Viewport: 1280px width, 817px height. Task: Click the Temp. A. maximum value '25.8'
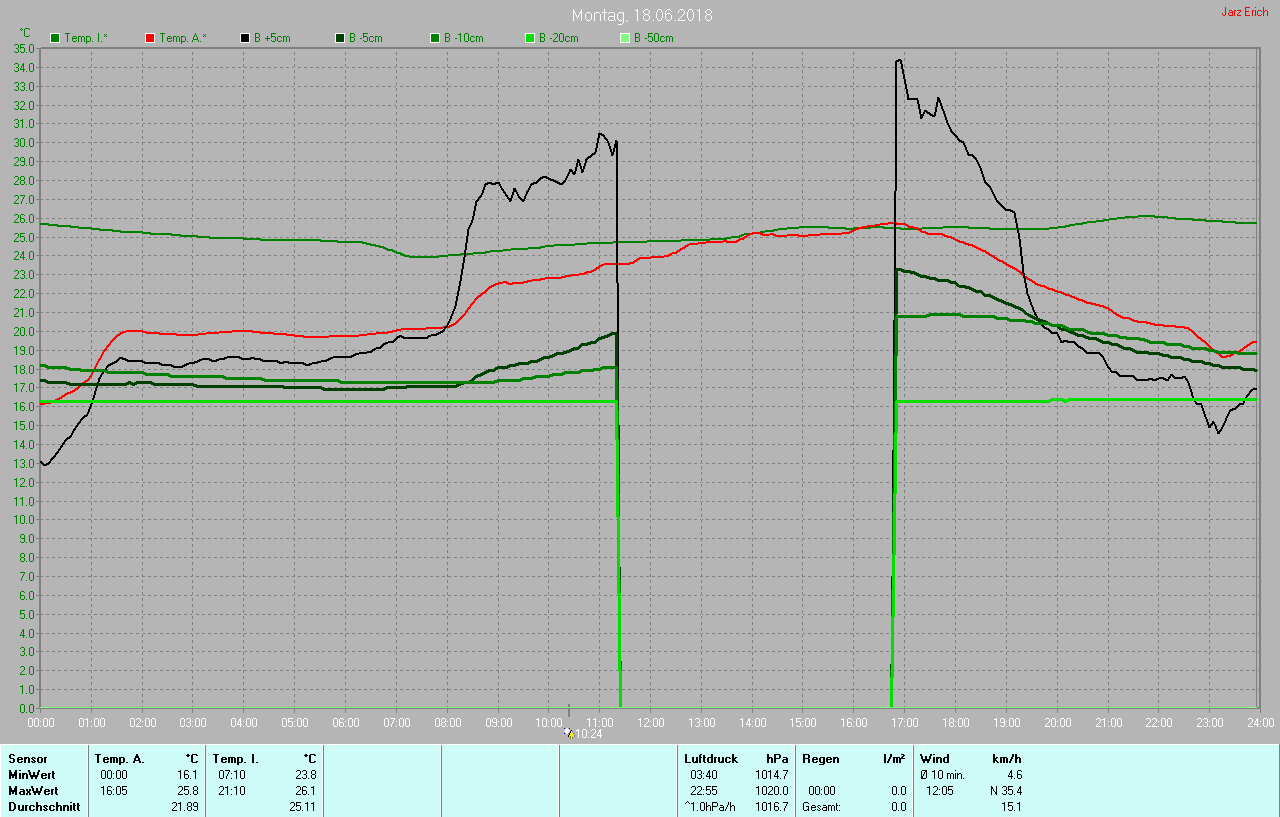[x=188, y=791]
